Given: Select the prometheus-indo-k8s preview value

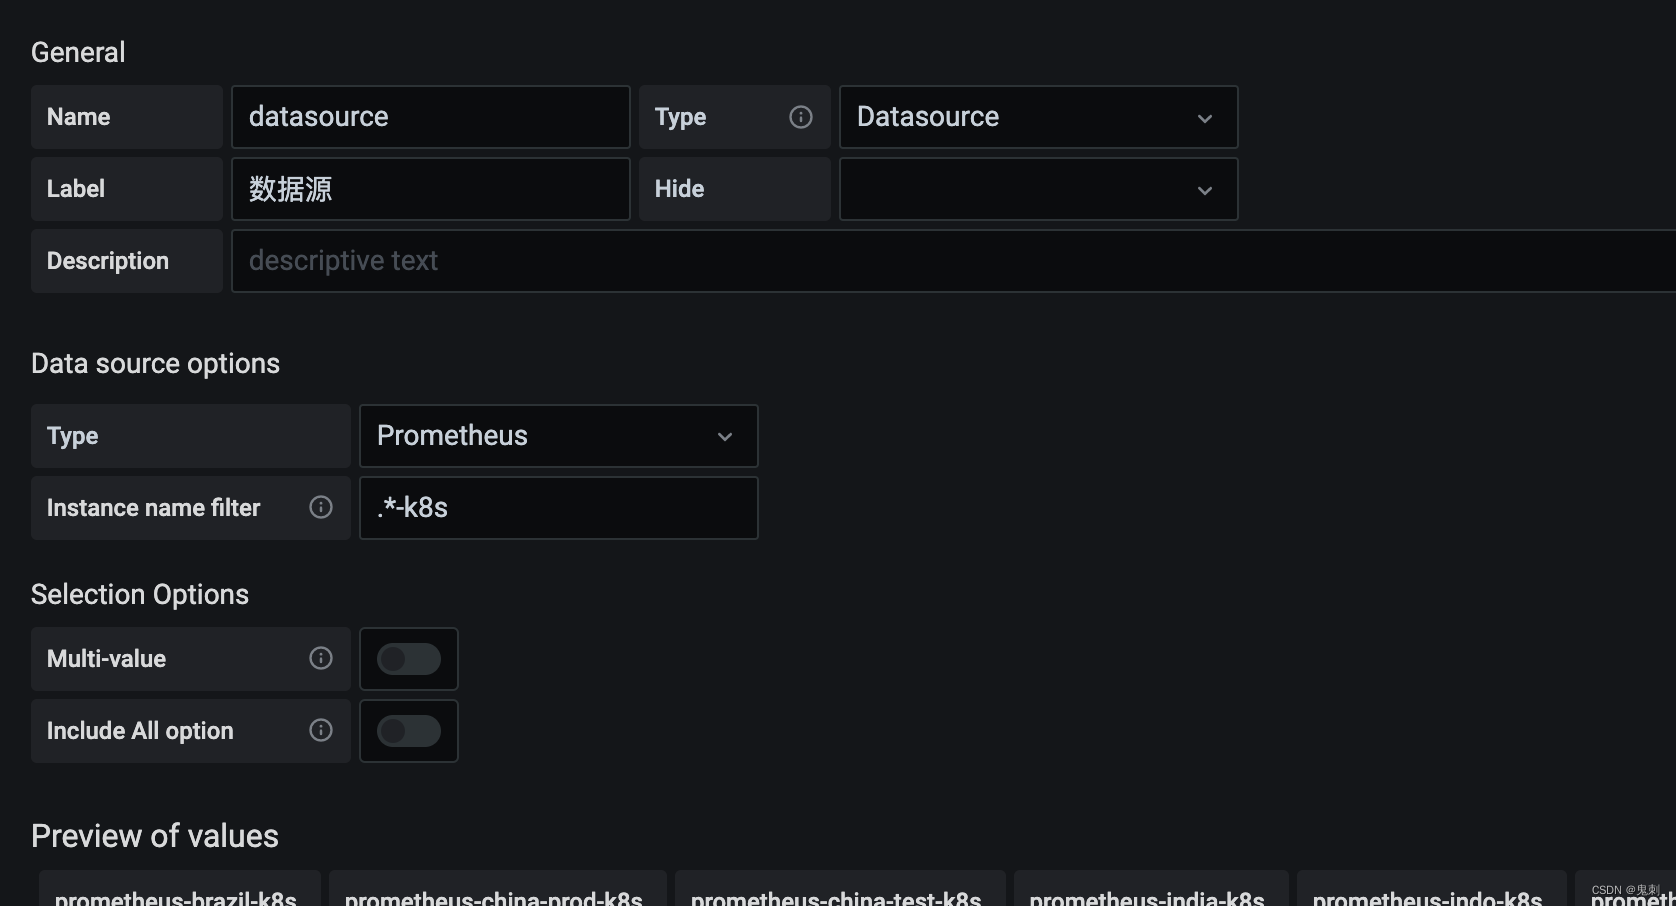Looking at the screenshot, I should (x=1430, y=895).
